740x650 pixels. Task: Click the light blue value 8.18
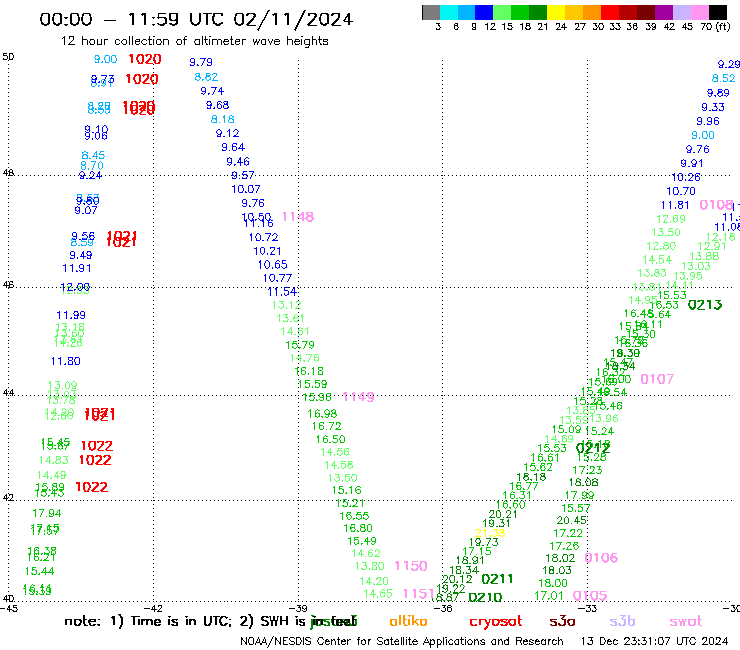(222, 119)
